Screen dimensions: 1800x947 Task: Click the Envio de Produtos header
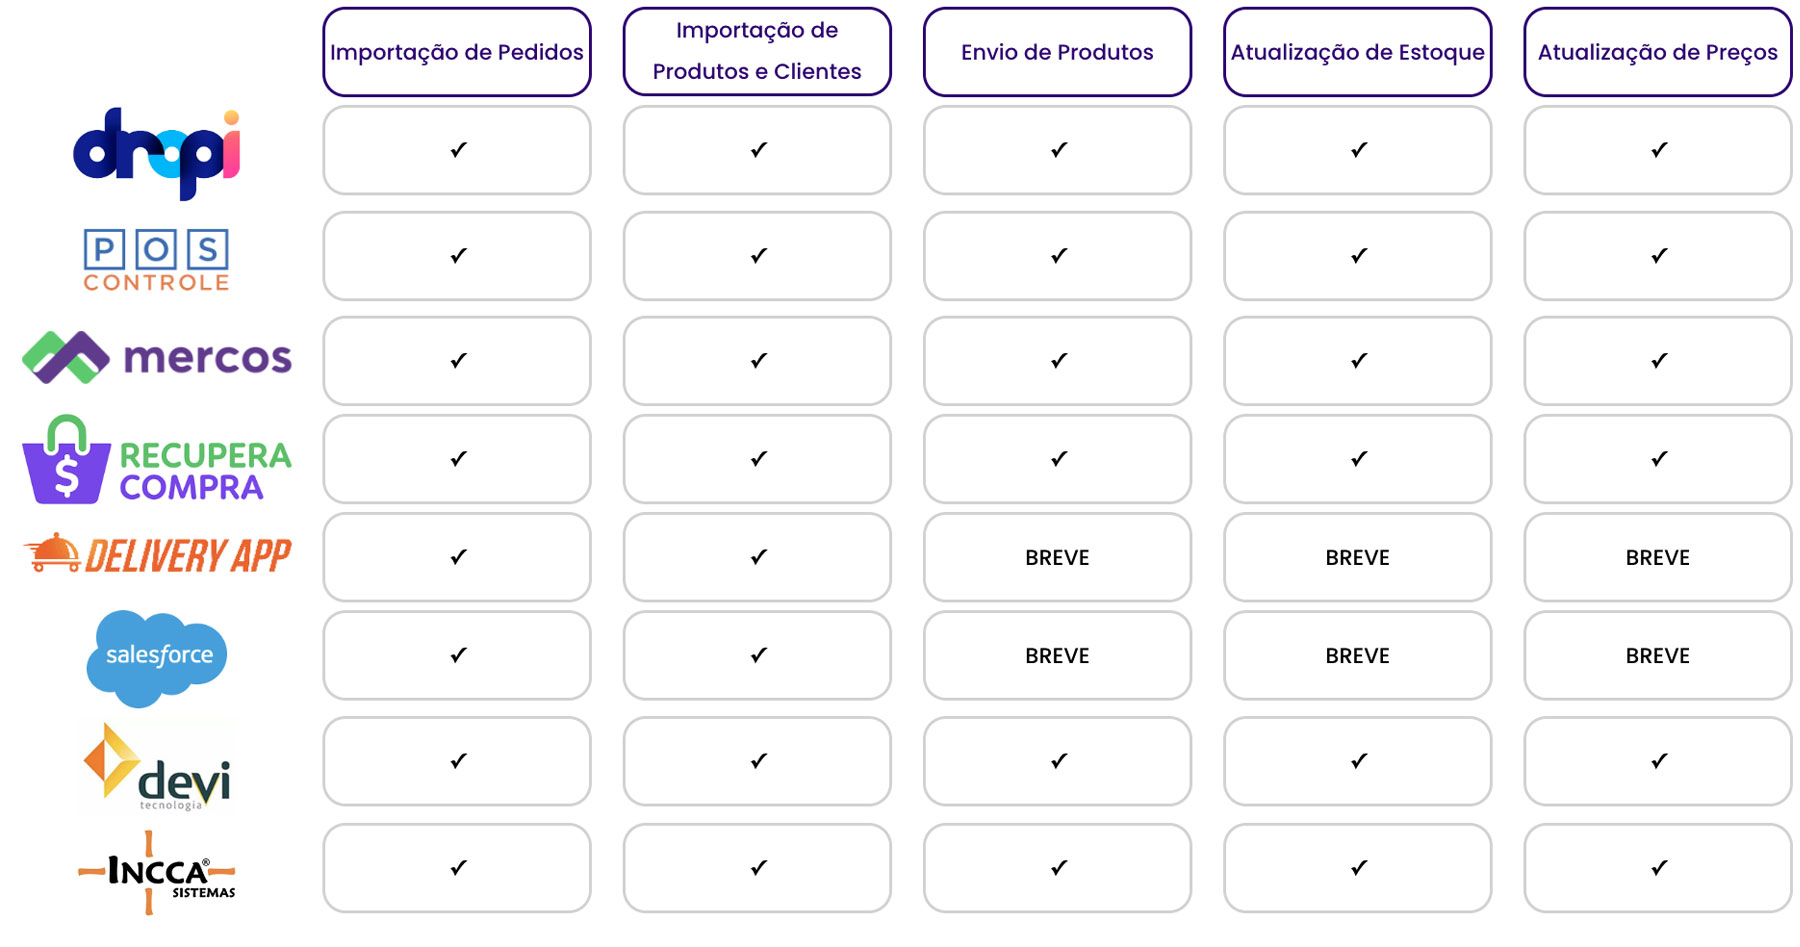pos(1057,52)
